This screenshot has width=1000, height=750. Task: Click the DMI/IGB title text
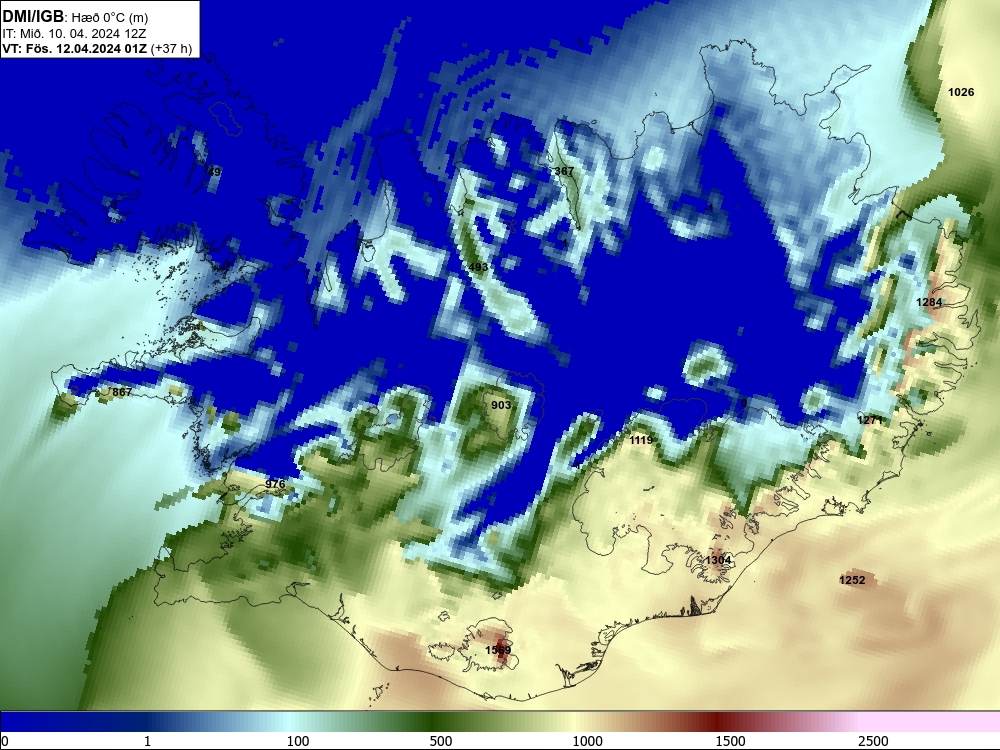tap(33, 17)
